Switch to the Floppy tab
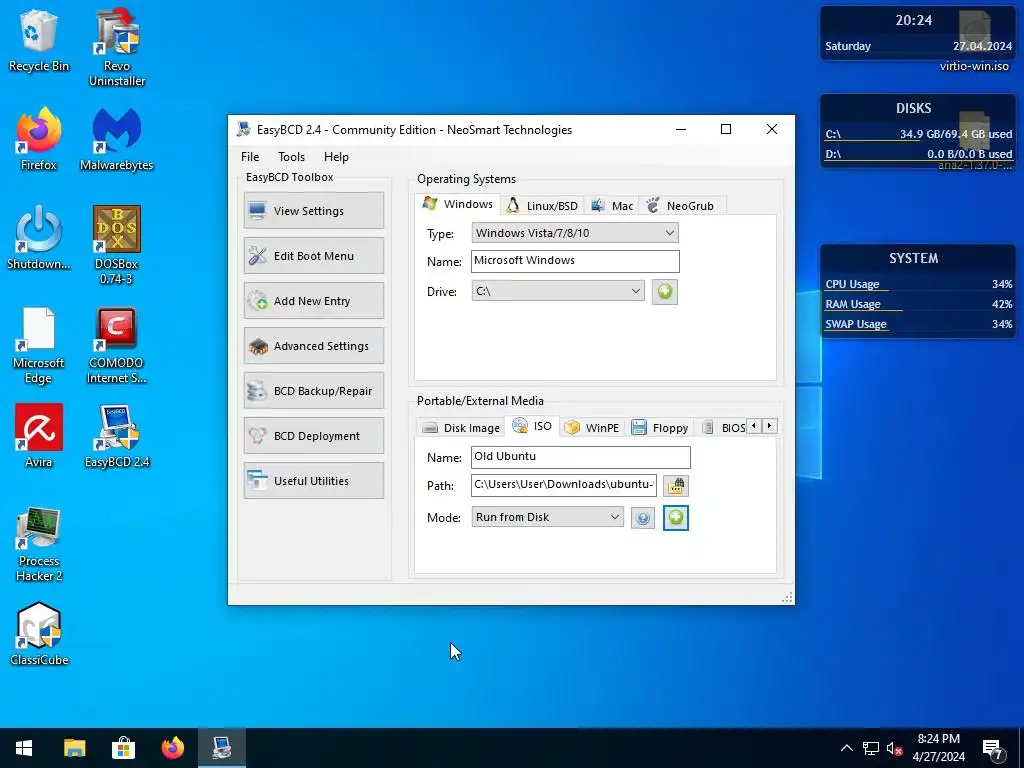The width and height of the screenshot is (1024, 768). click(660, 428)
